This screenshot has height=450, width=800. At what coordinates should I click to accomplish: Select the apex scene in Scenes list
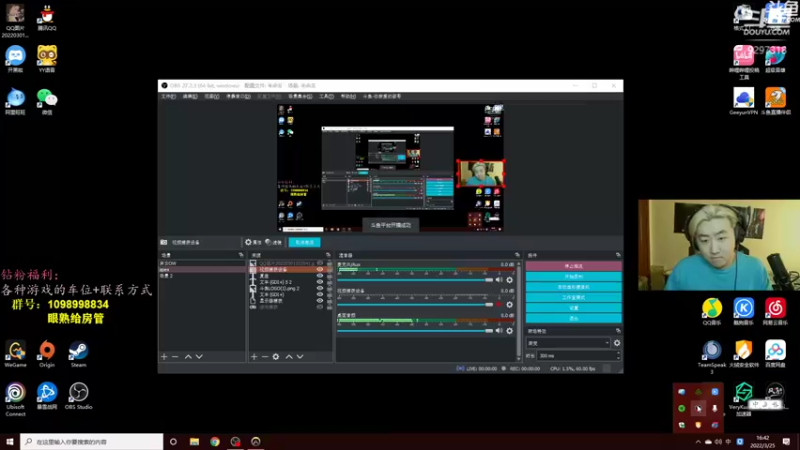point(202,269)
